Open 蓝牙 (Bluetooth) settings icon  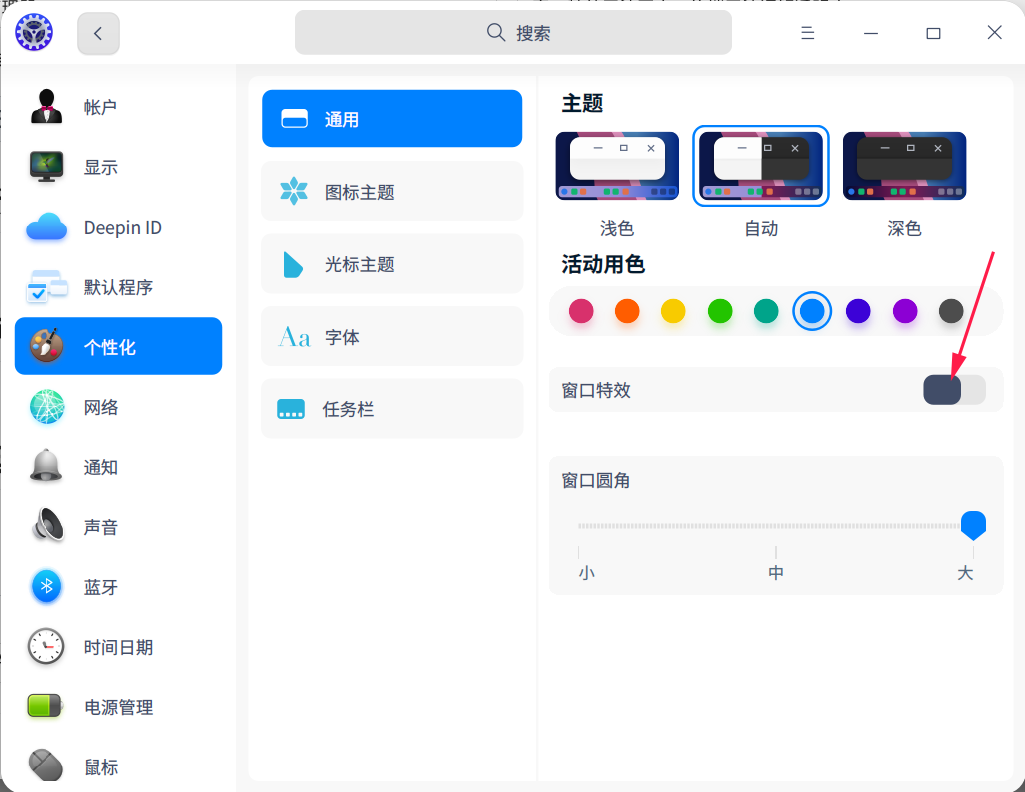pyautogui.click(x=46, y=587)
